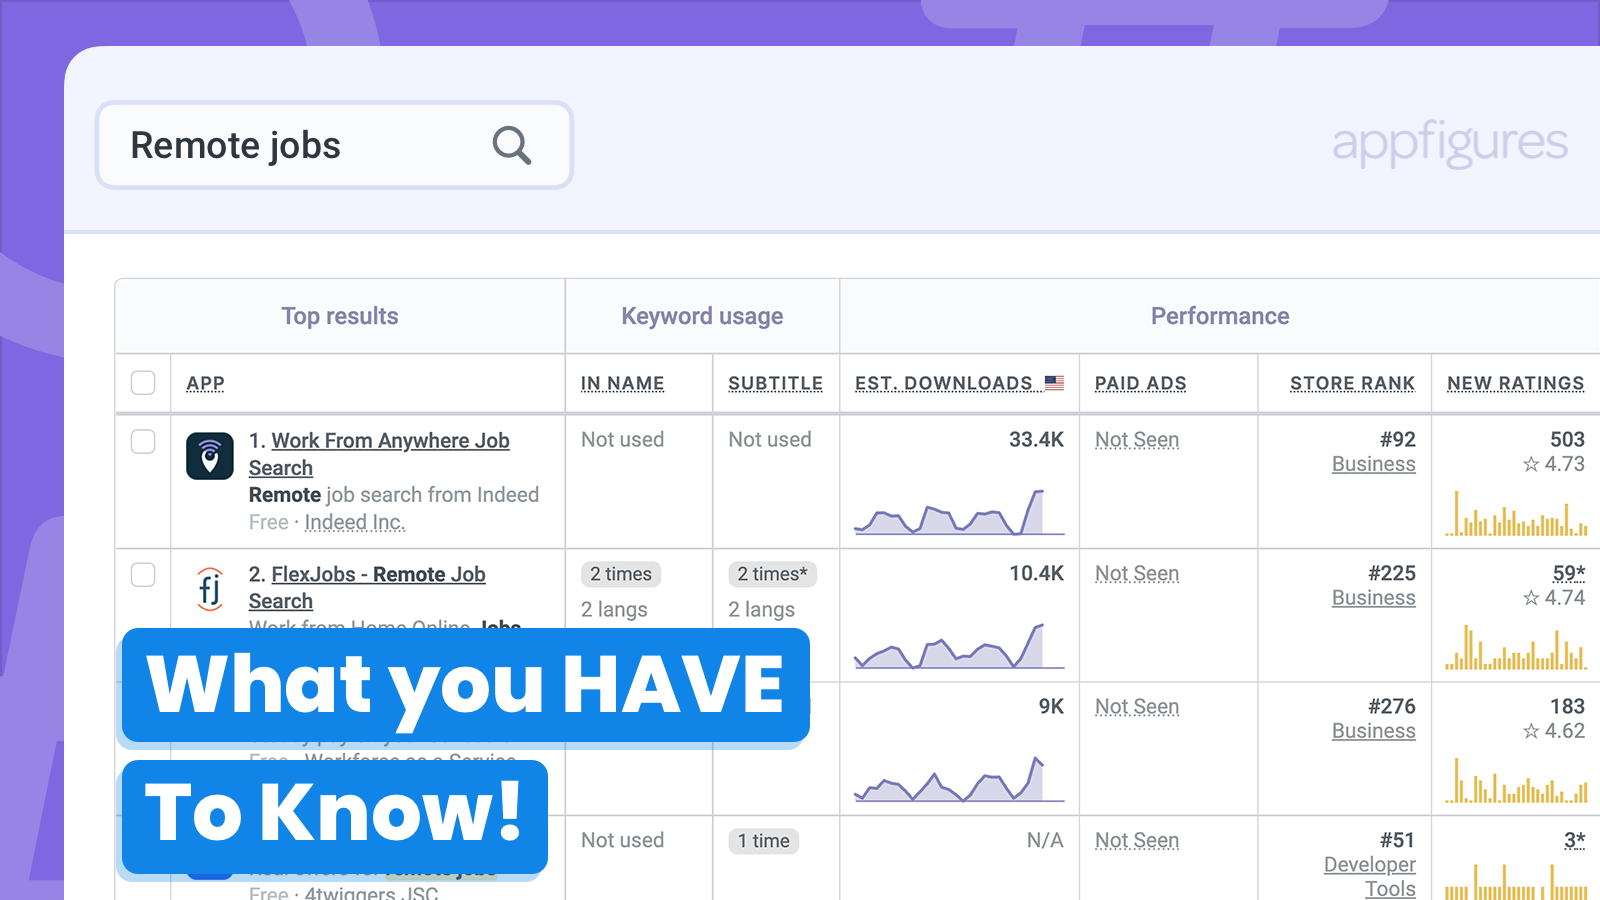Click the 183 new ratings count

coord(1567,707)
